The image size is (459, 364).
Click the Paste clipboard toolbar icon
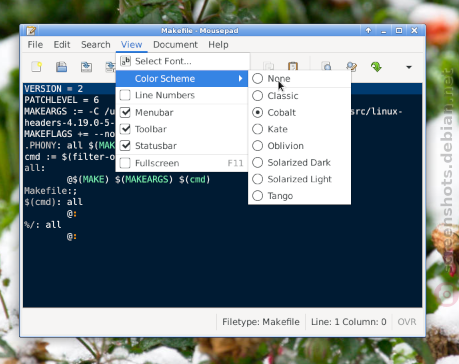point(293,66)
